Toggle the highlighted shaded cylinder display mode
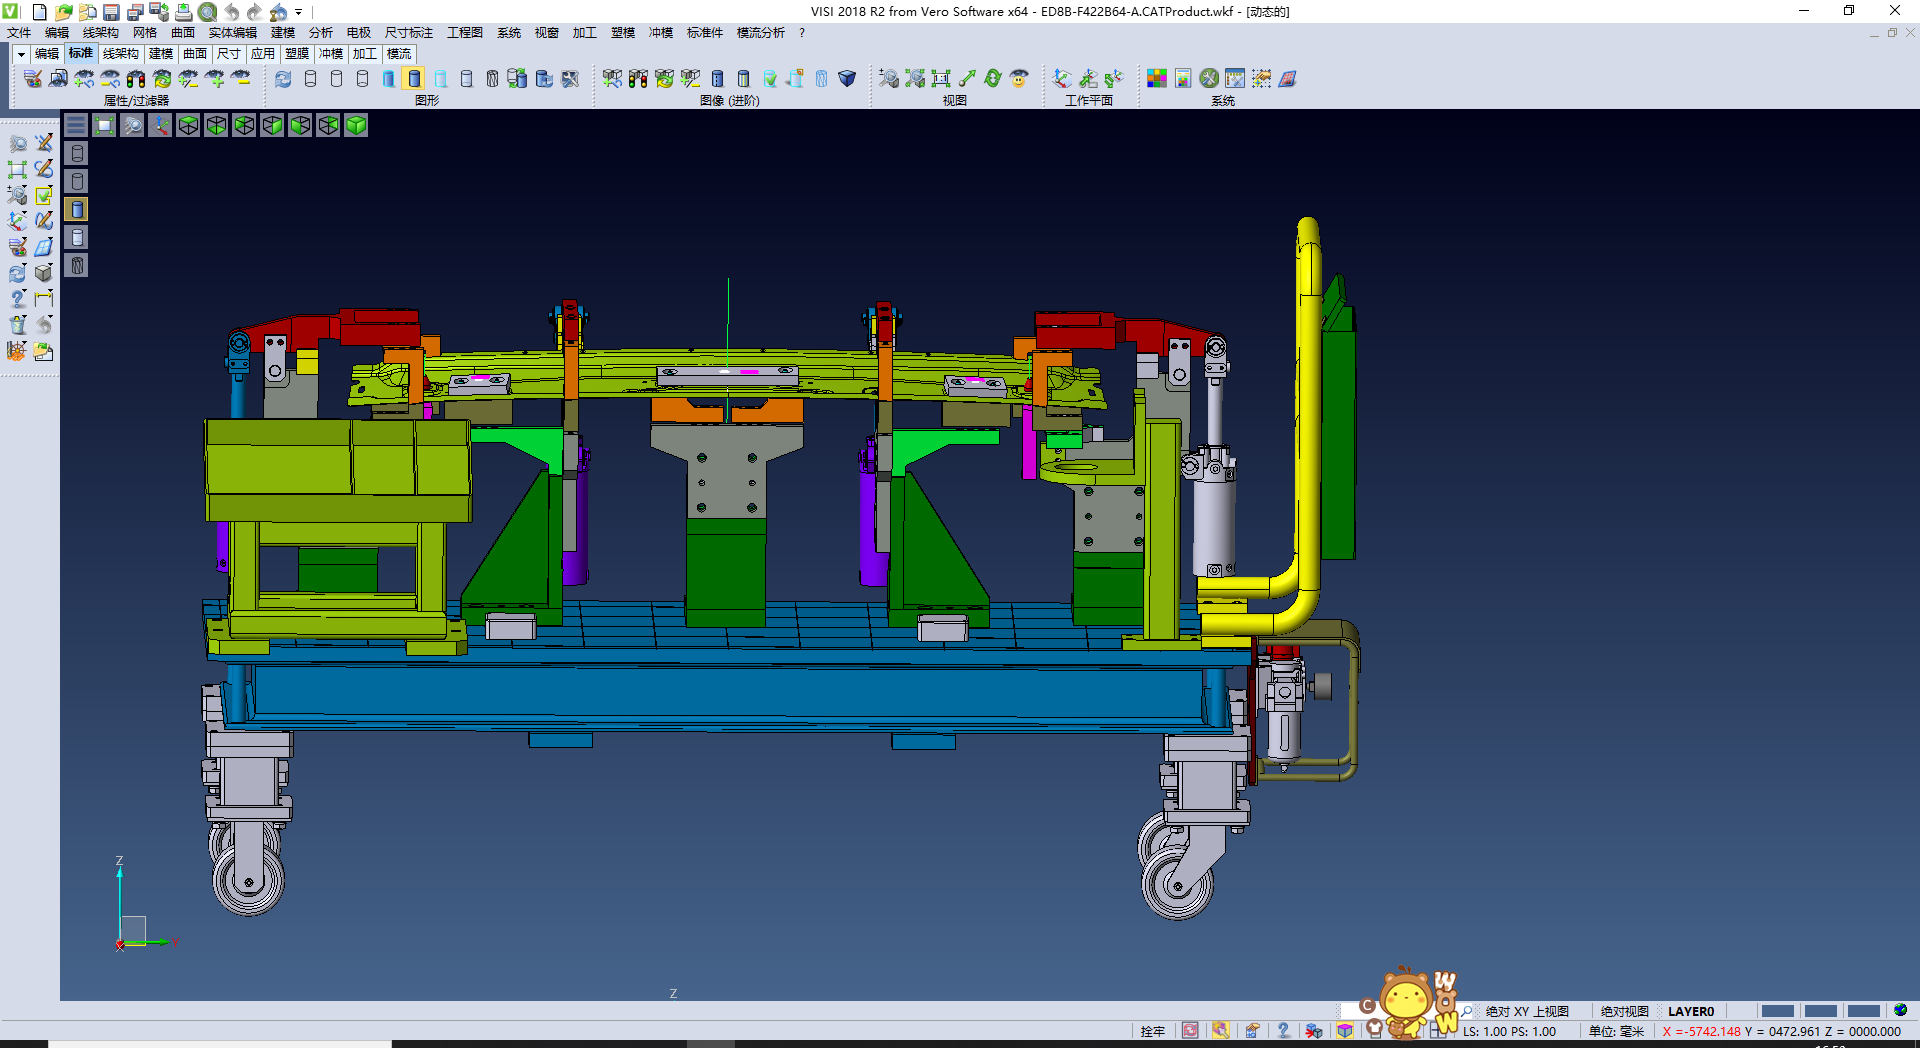The width and height of the screenshot is (1920, 1048). 414,79
